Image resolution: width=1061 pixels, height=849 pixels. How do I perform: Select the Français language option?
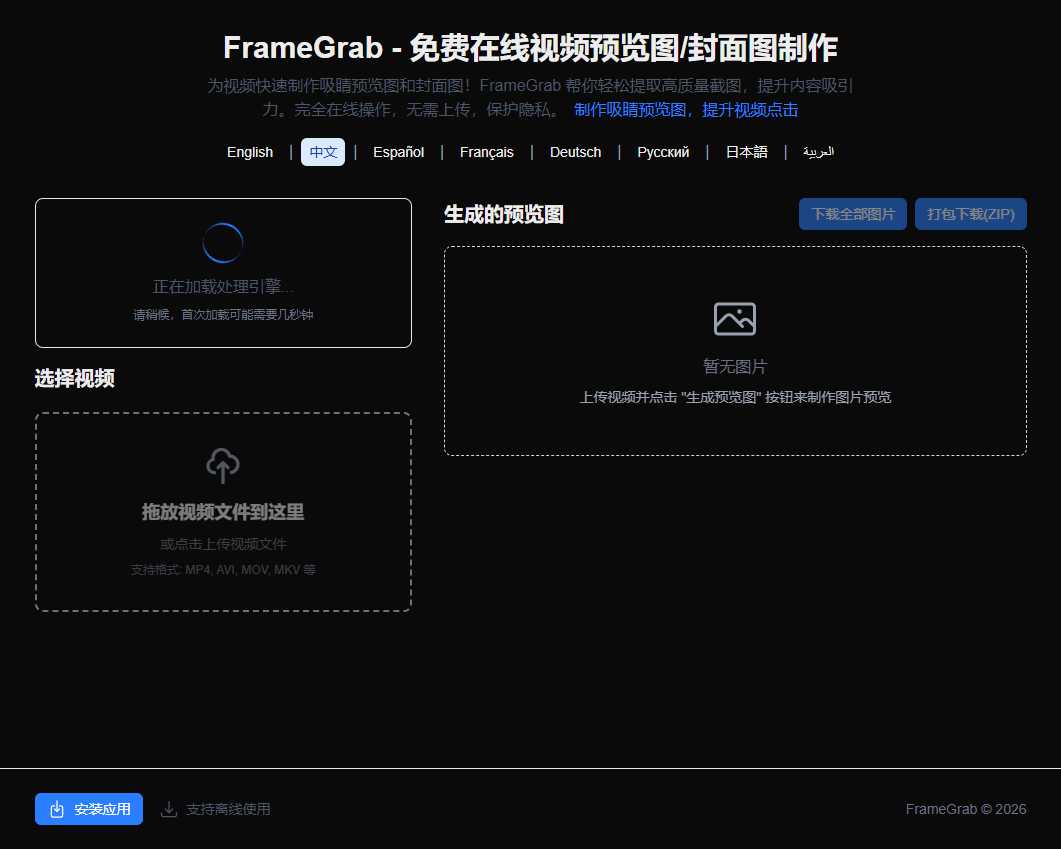click(486, 152)
